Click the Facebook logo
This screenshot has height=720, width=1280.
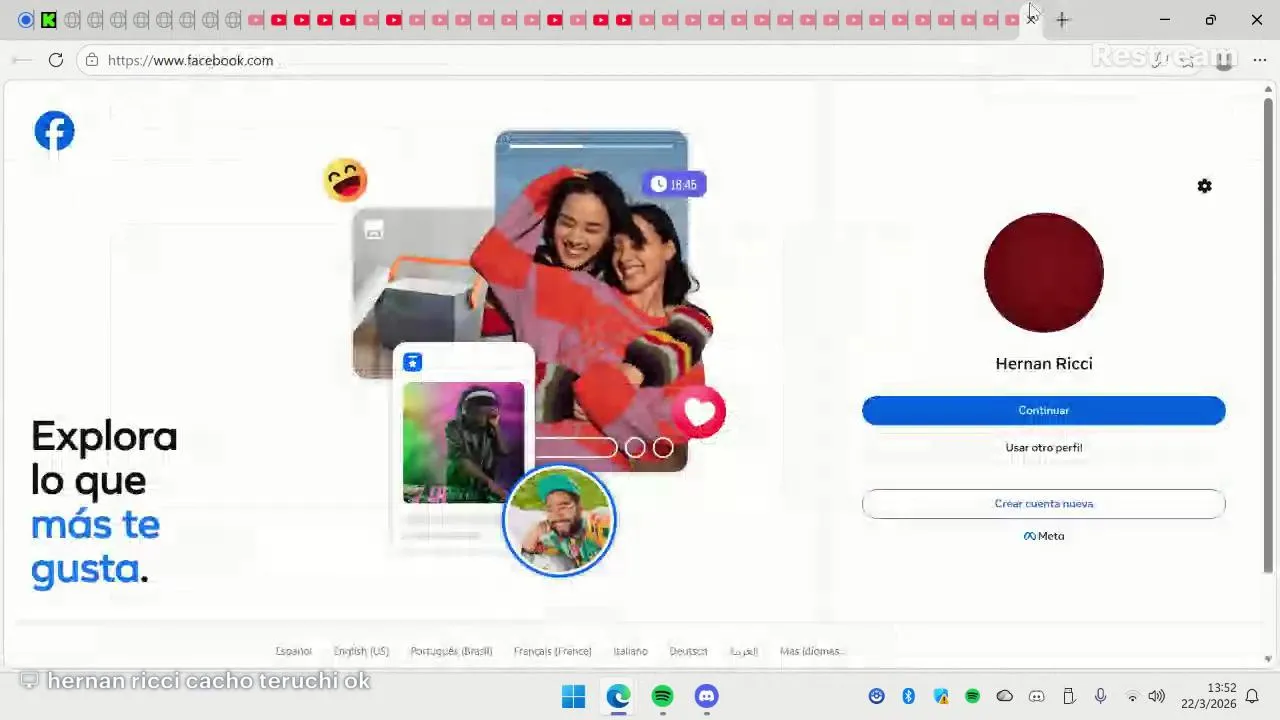[54, 131]
